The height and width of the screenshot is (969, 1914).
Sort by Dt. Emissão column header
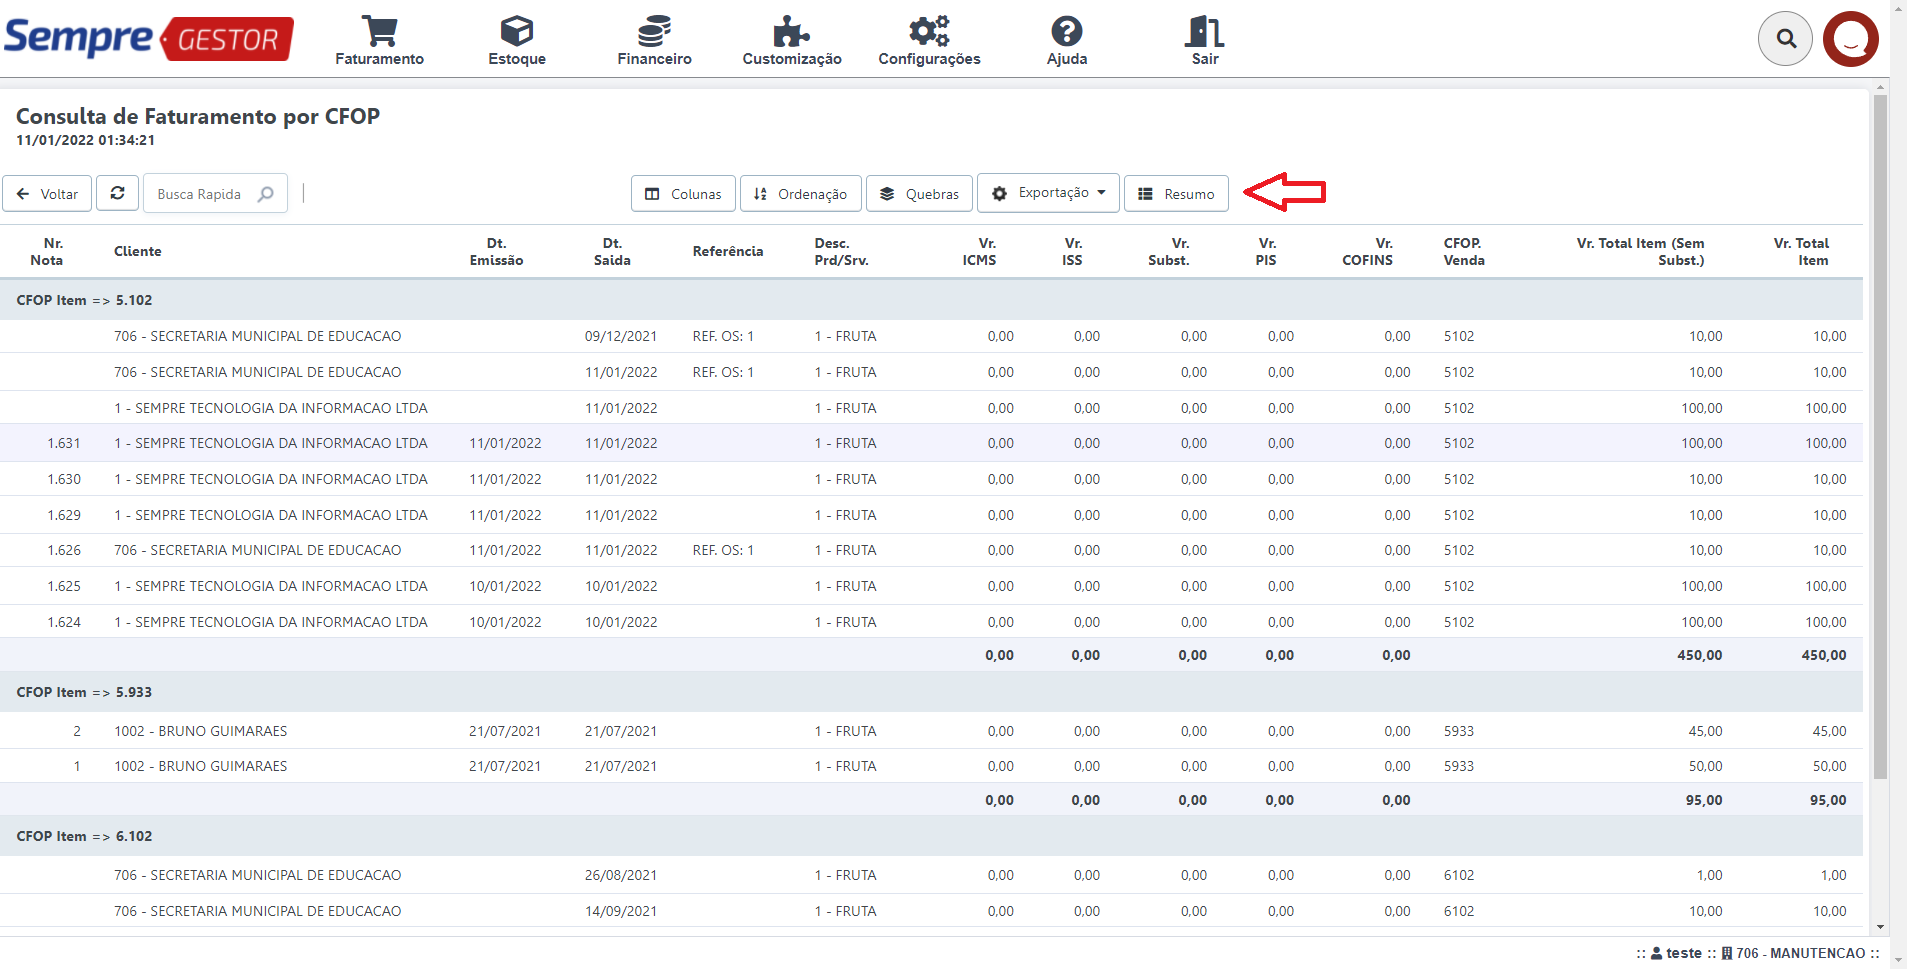[x=496, y=251]
